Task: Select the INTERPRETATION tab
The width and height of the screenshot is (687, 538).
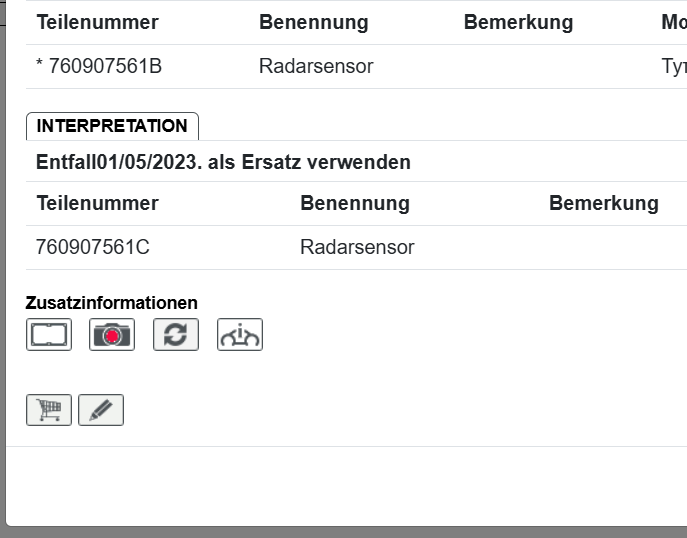Action: [x=112, y=126]
